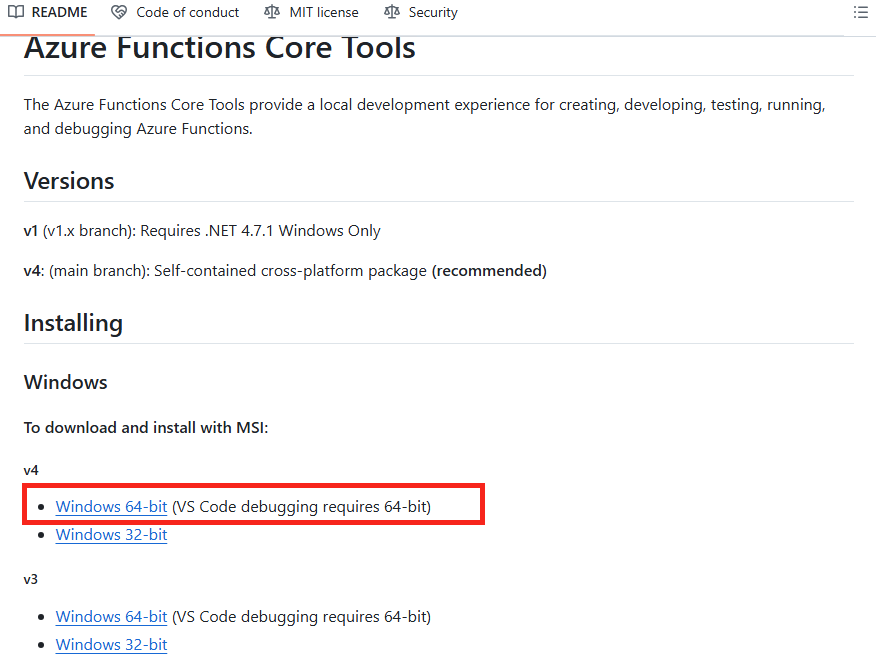Switch to the README tab
This screenshot has width=876, height=666.
tap(48, 12)
